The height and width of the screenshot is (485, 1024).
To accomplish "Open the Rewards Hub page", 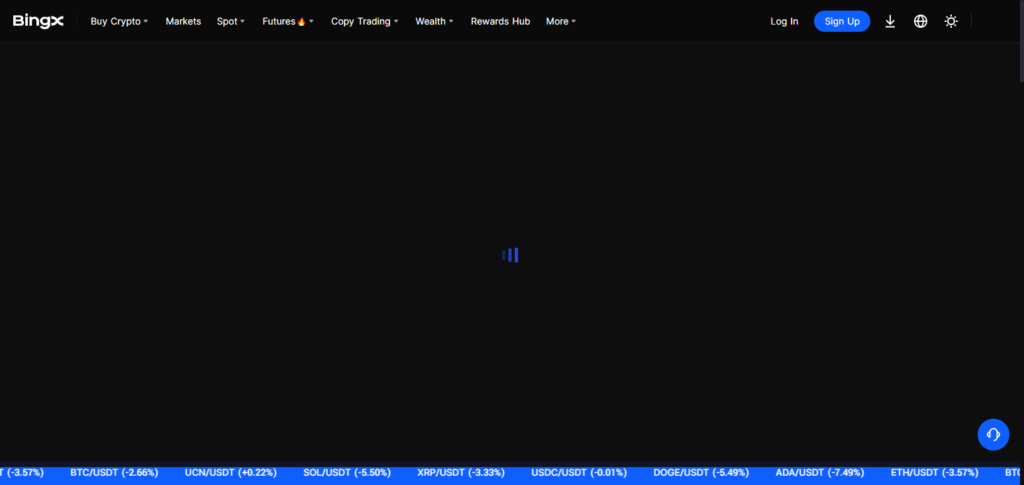I will 500,21.
